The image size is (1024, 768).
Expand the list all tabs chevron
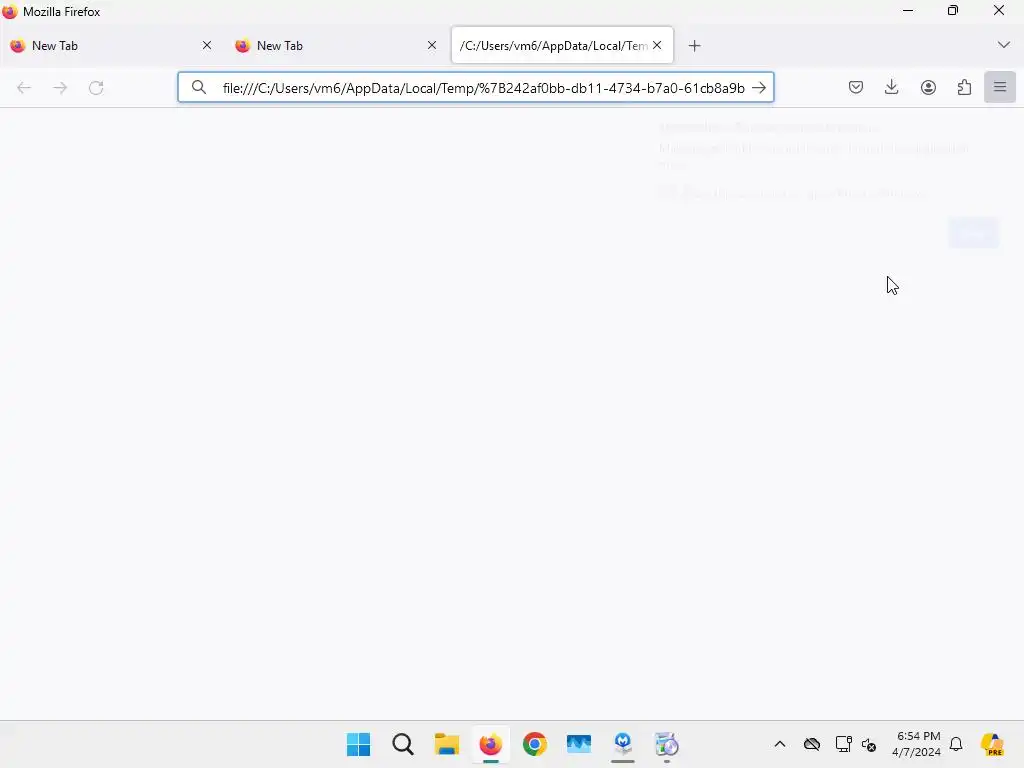click(1004, 45)
